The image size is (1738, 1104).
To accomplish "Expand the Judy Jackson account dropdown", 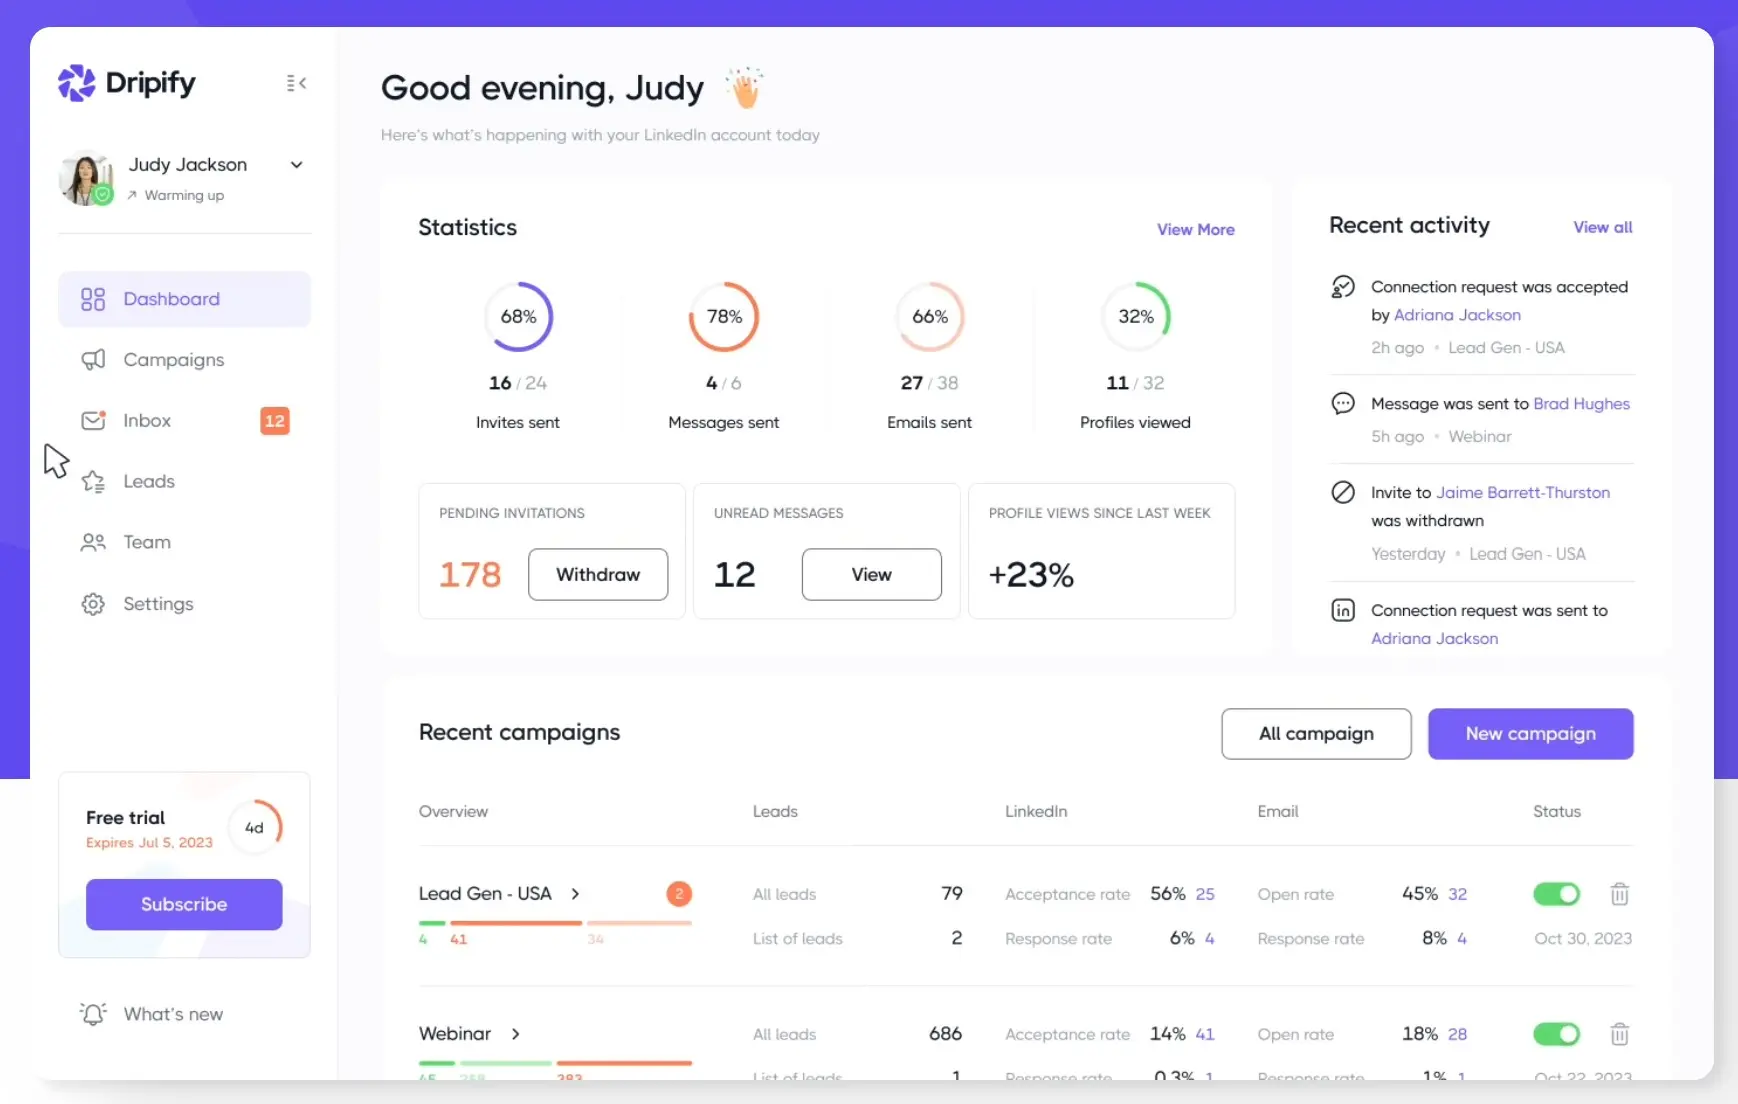I will click(x=297, y=165).
